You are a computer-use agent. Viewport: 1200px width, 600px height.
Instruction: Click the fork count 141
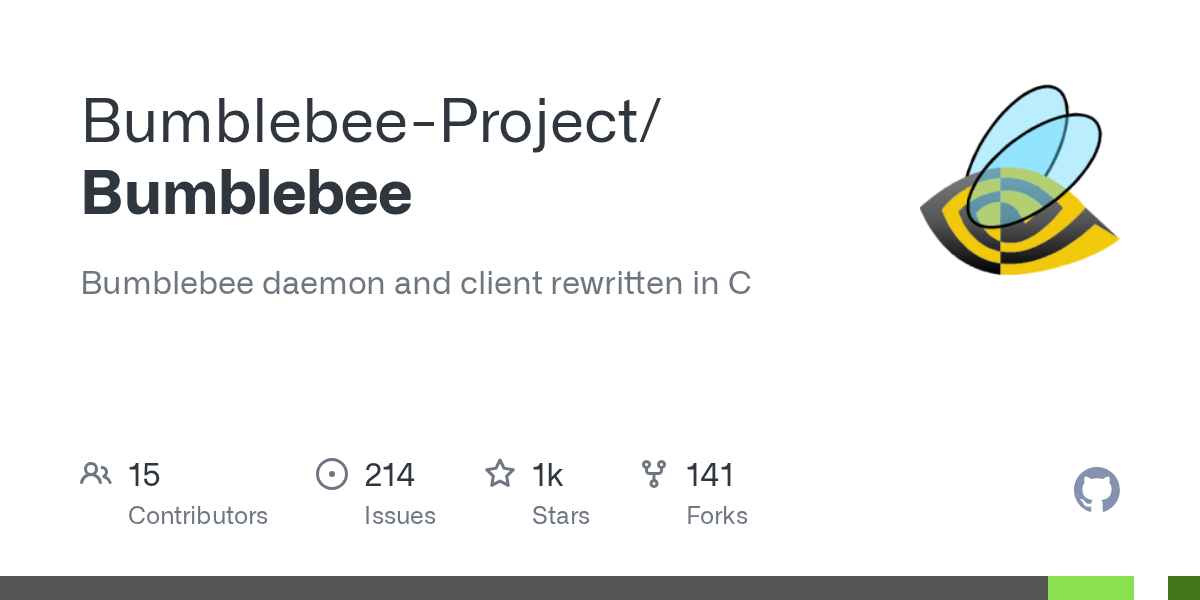click(x=710, y=475)
